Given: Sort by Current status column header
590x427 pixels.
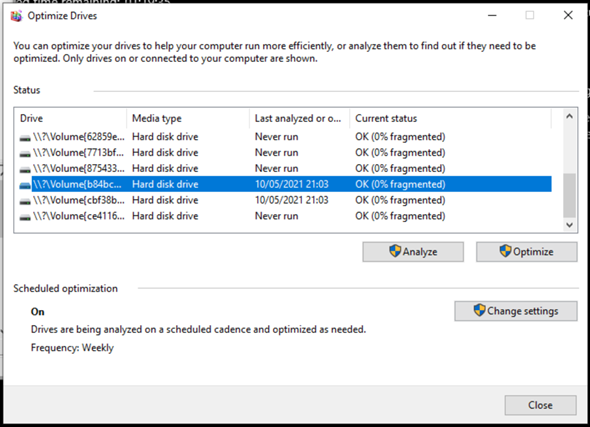Looking at the screenshot, I should (450, 119).
